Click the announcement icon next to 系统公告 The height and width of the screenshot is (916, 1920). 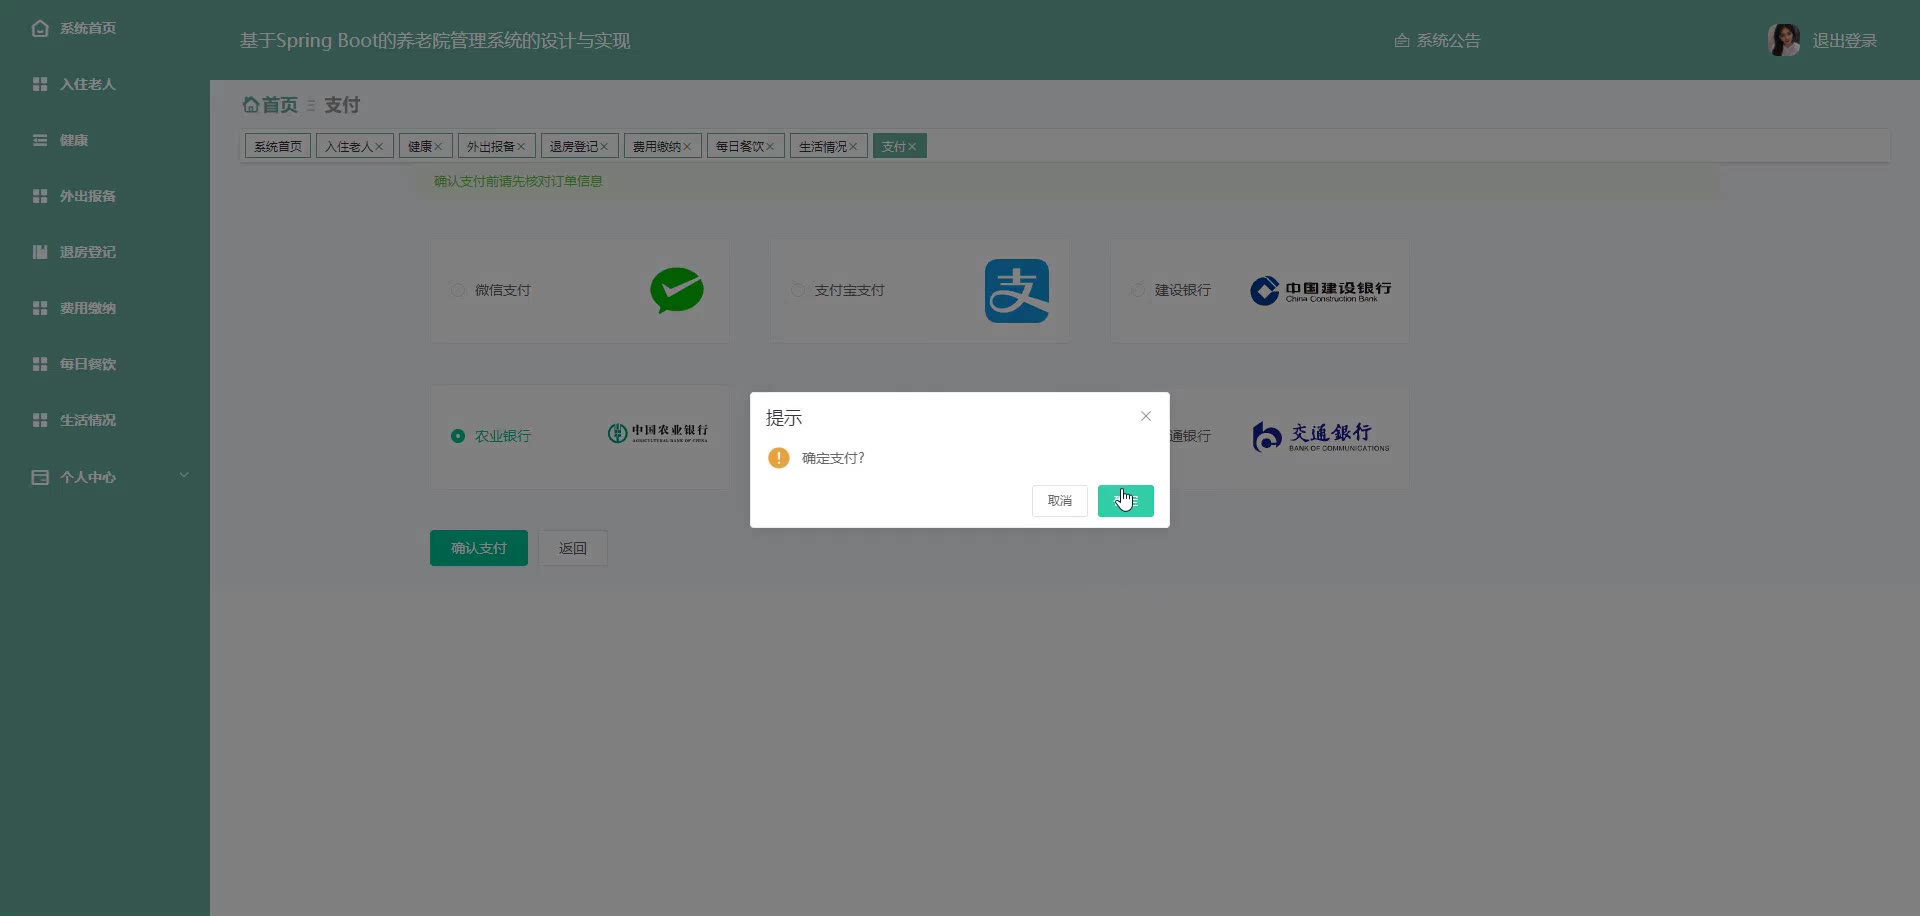tap(1402, 41)
